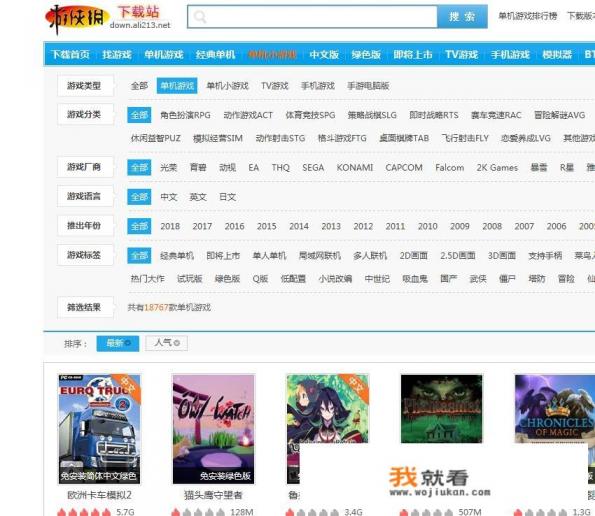595x516 pixels.
Task: Click star rating under 欧洲卡车模拟2
Action: (x=84, y=512)
